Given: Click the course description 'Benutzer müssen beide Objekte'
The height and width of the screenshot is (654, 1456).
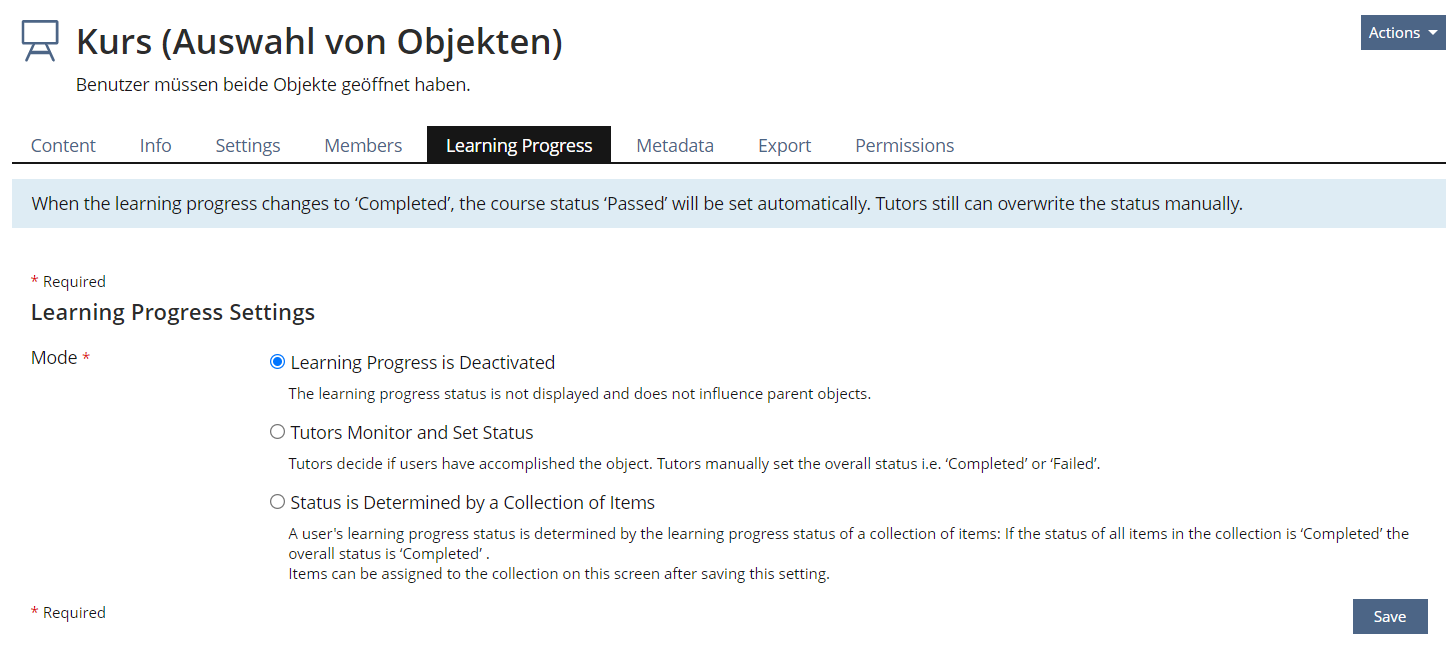Looking at the screenshot, I should (272, 85).
